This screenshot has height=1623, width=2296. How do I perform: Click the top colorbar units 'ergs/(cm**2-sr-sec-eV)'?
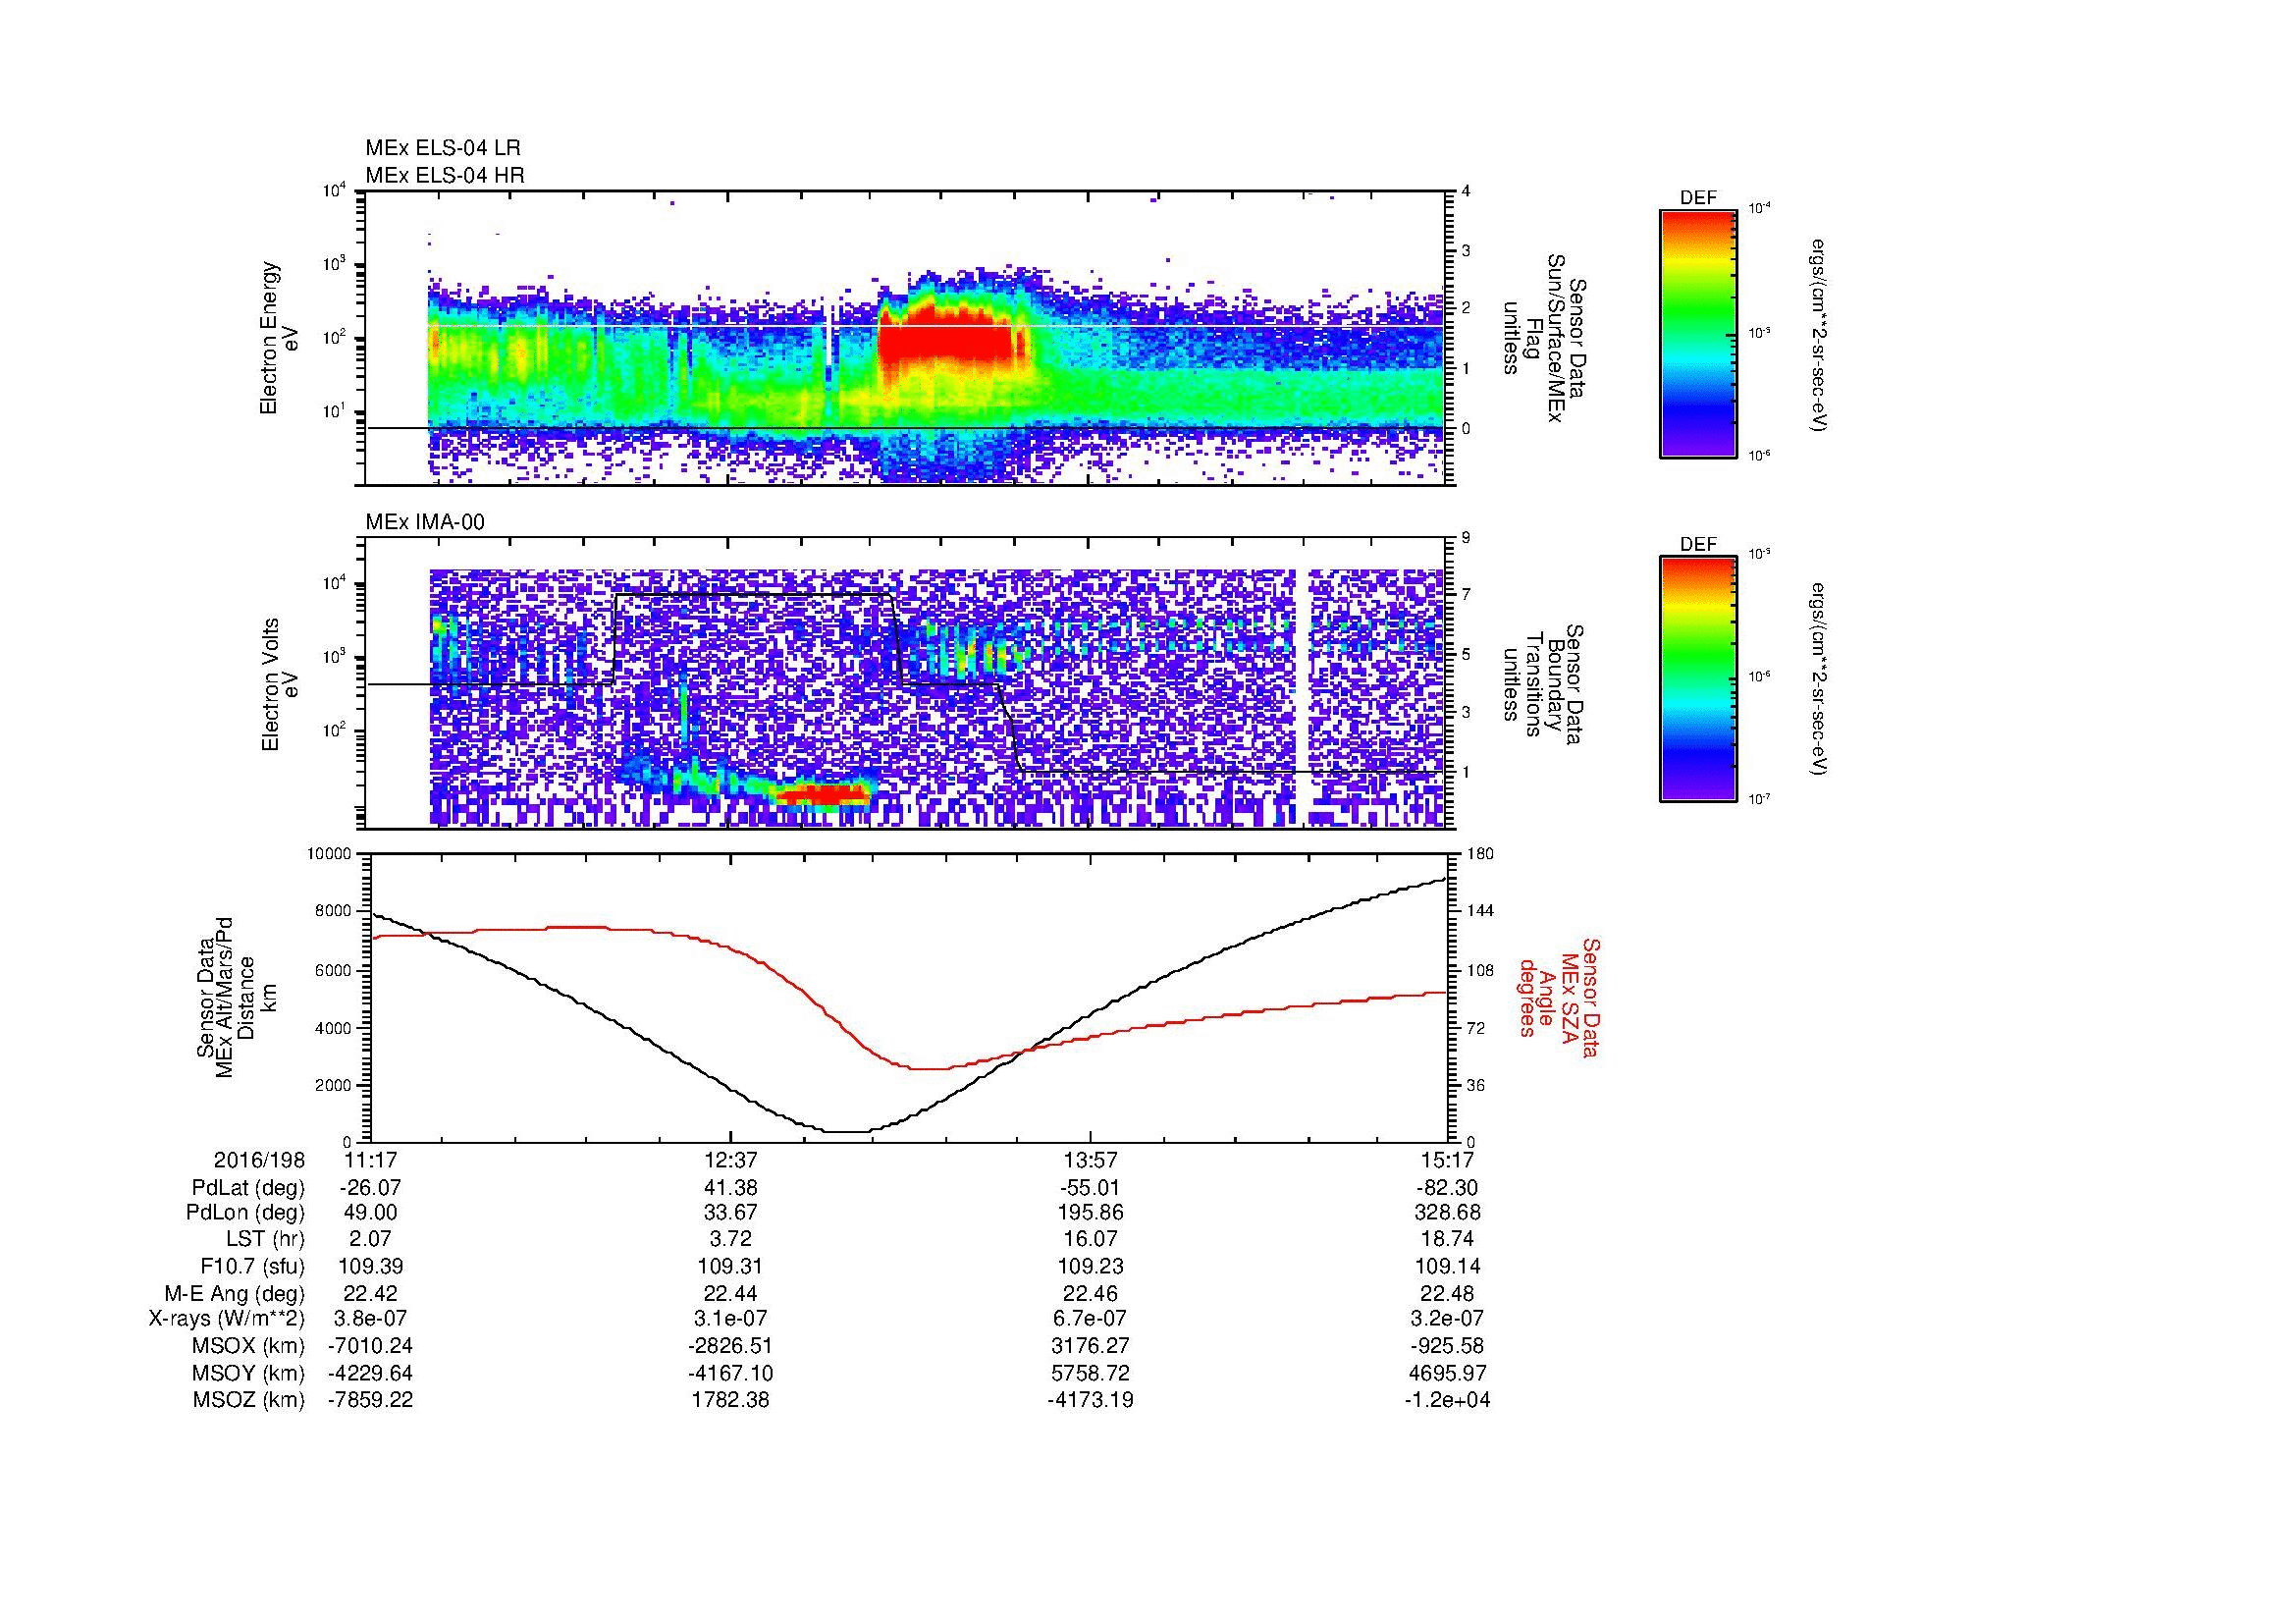[1819, 335]
